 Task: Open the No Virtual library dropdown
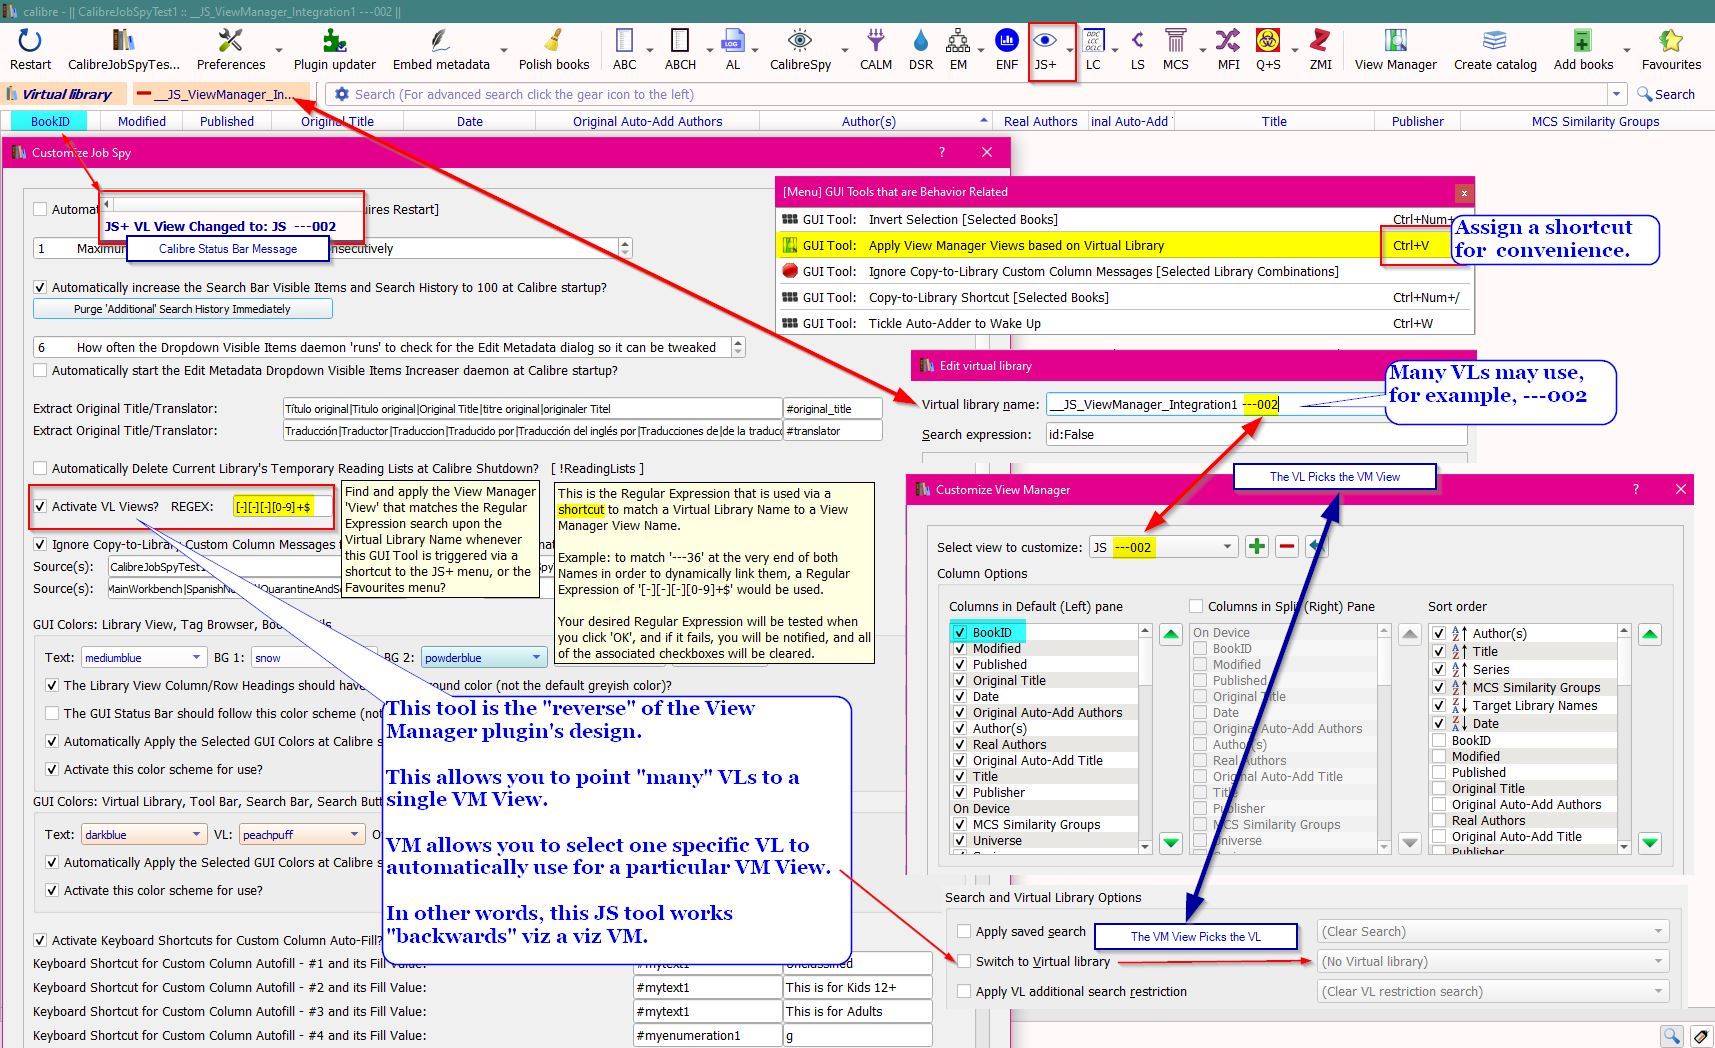point(1493,961)
